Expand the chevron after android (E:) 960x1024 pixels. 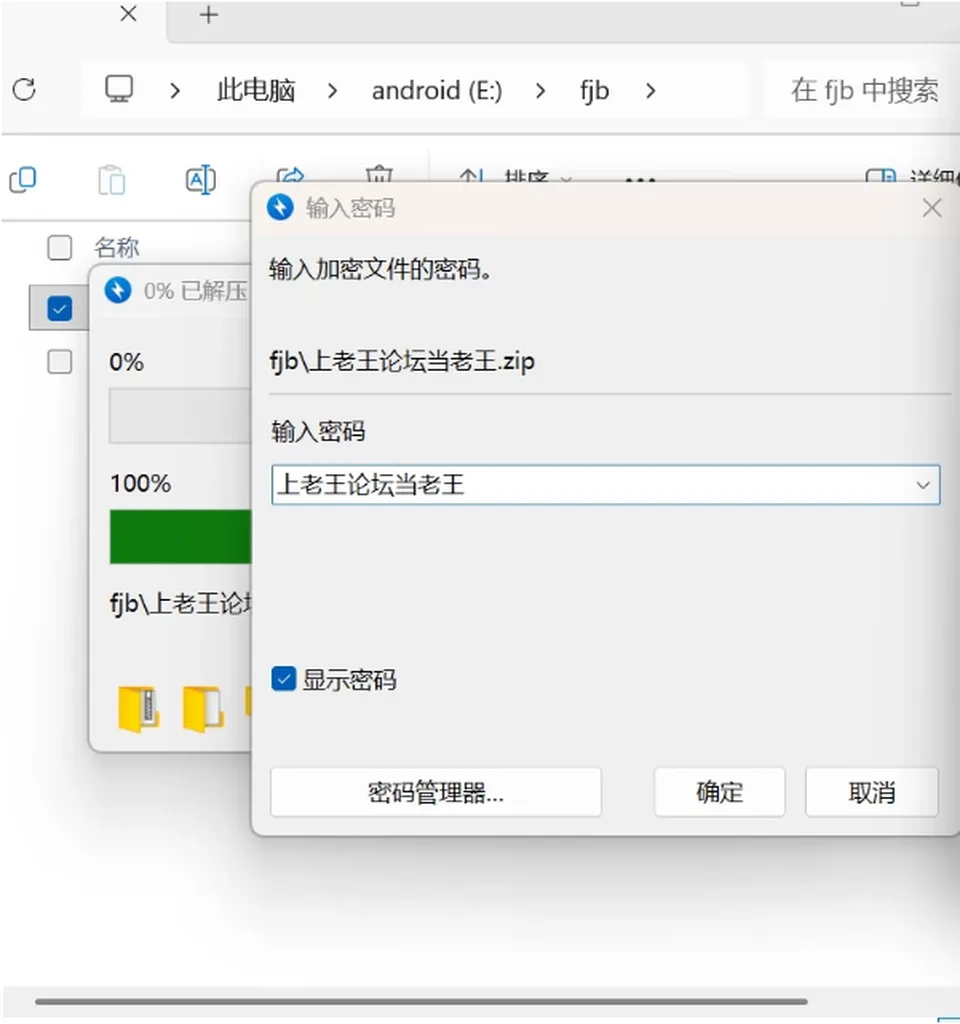pyautogui.click(x=540, y=91)
